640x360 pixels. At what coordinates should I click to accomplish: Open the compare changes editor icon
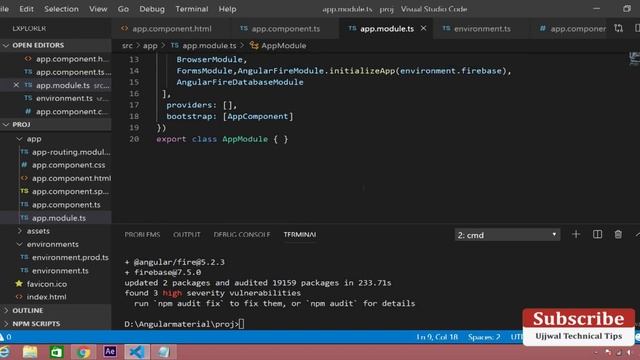click(619, 28)
